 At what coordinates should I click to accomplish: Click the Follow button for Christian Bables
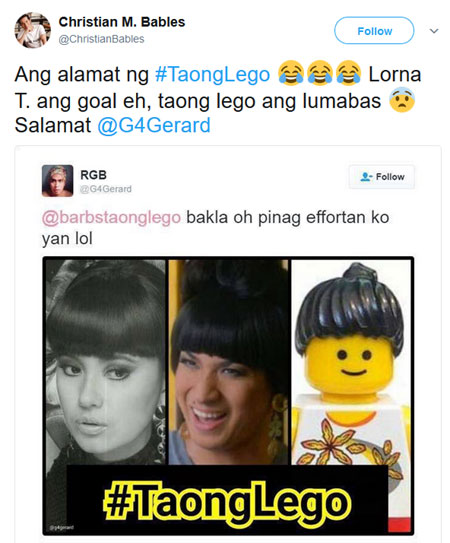pos(374,30)
